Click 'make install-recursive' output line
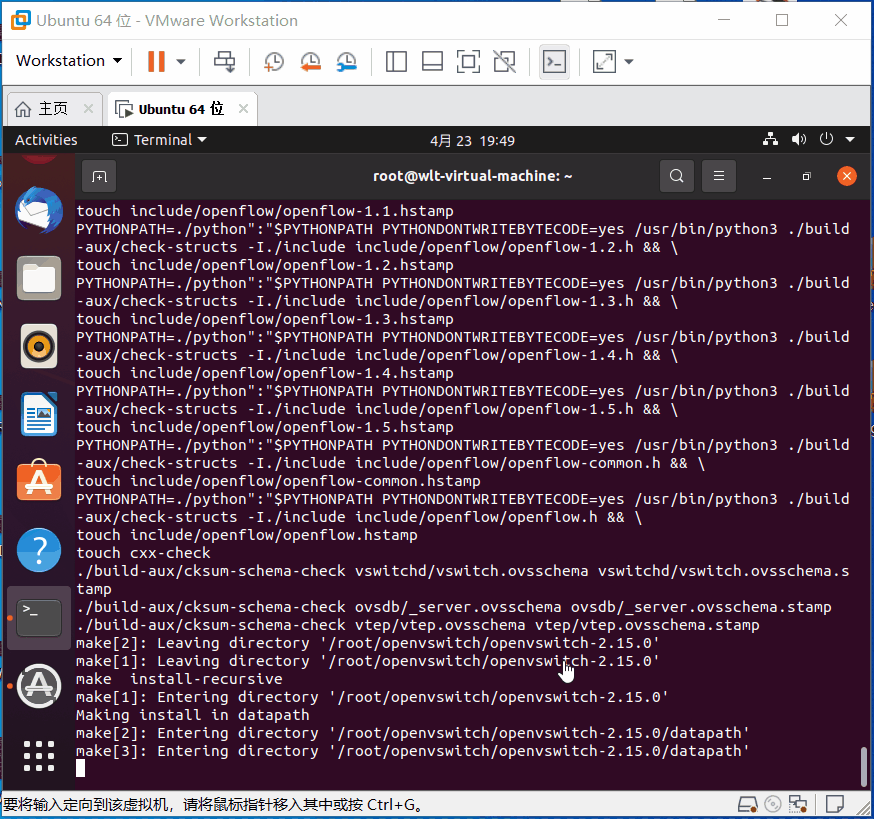 pos(179,679)
